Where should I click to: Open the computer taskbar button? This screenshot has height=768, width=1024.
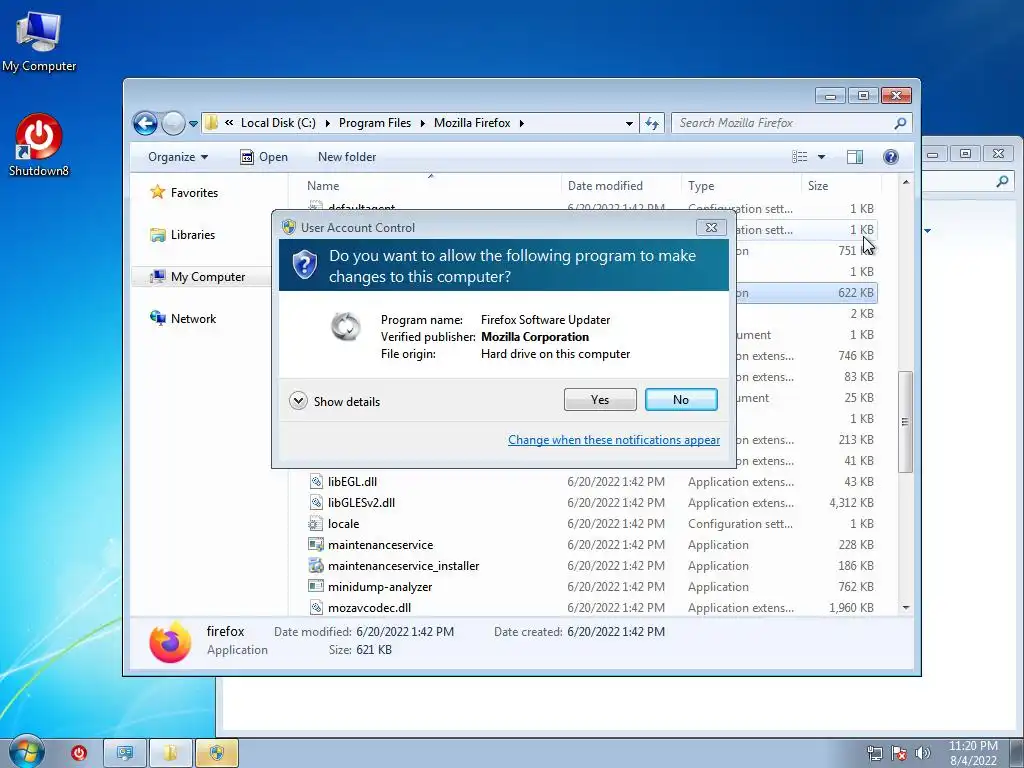(125, 753)
